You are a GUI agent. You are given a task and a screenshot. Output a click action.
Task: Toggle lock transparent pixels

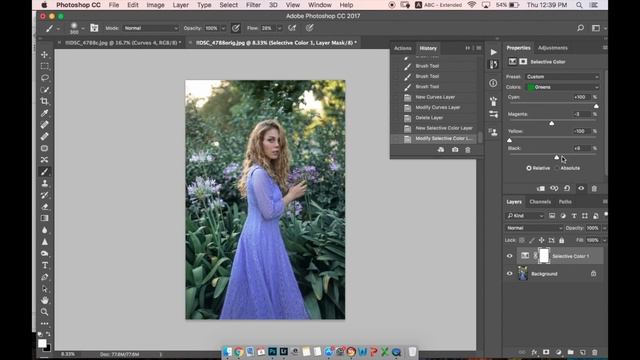[x=522, y=240]
